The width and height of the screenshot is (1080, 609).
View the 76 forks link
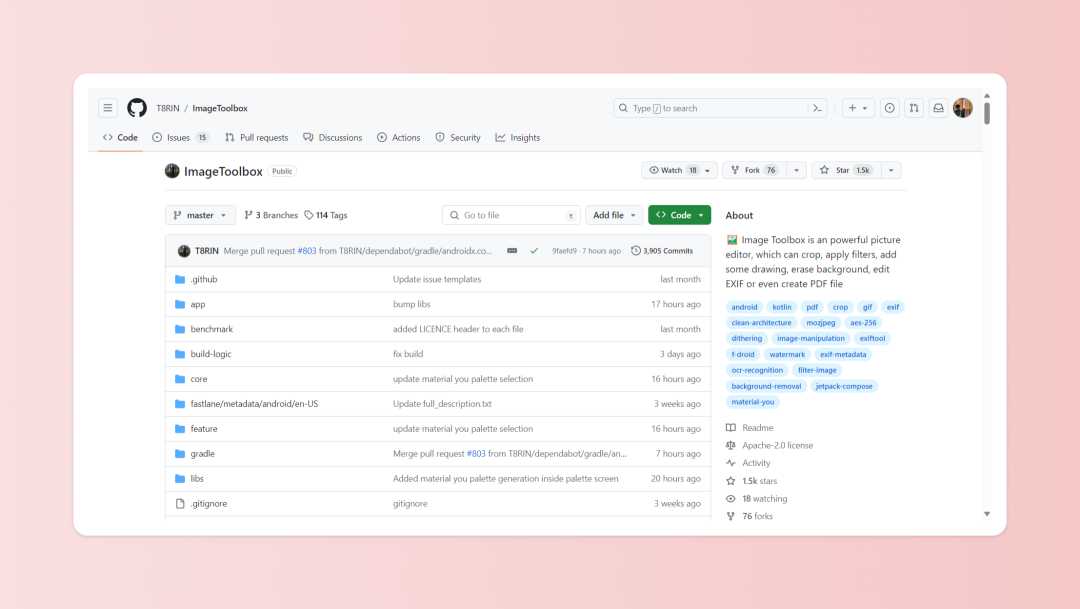(758, 516)
